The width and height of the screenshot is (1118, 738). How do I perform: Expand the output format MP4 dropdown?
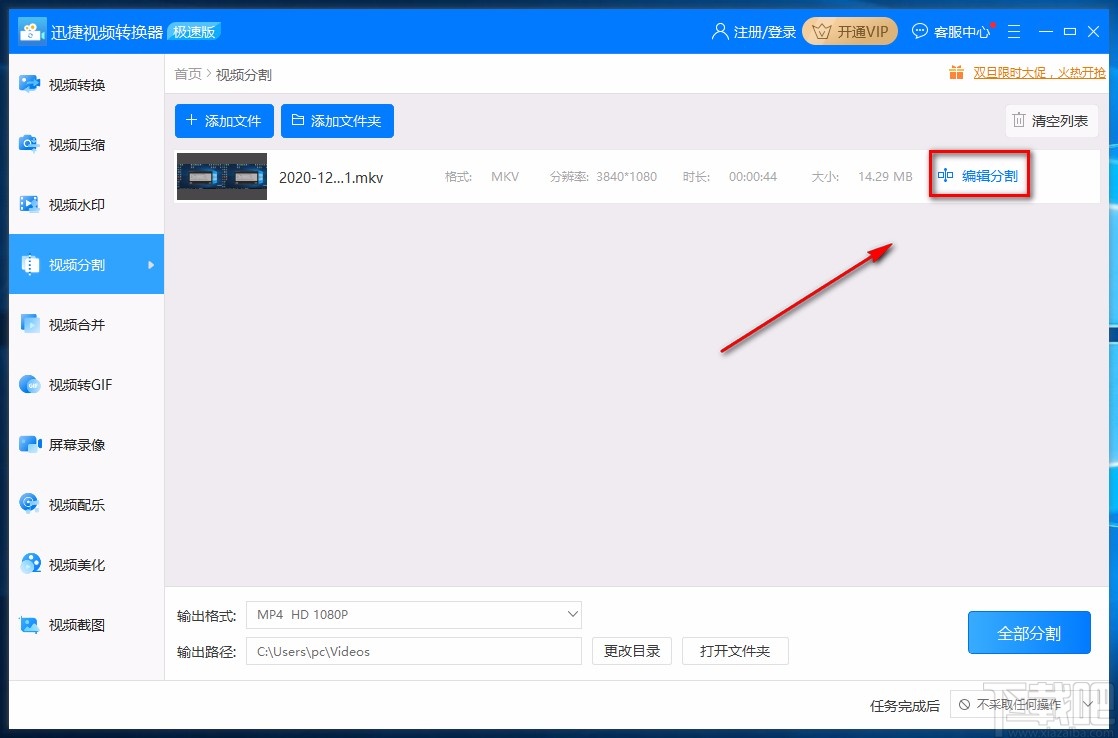tap(571, 614)
